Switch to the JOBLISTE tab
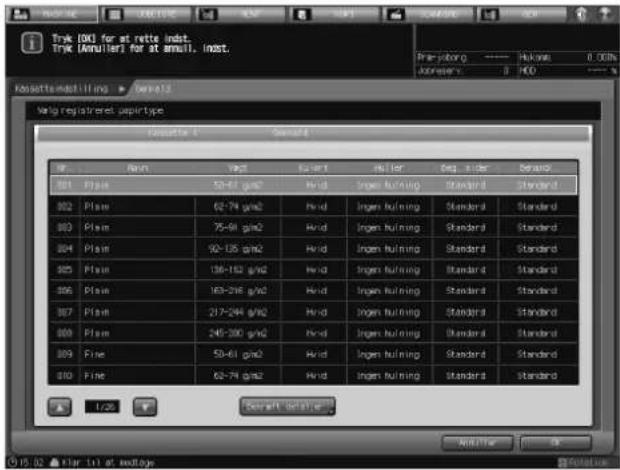Image resolution: width=620 pixels, height=470 pixels. [147, 15]
